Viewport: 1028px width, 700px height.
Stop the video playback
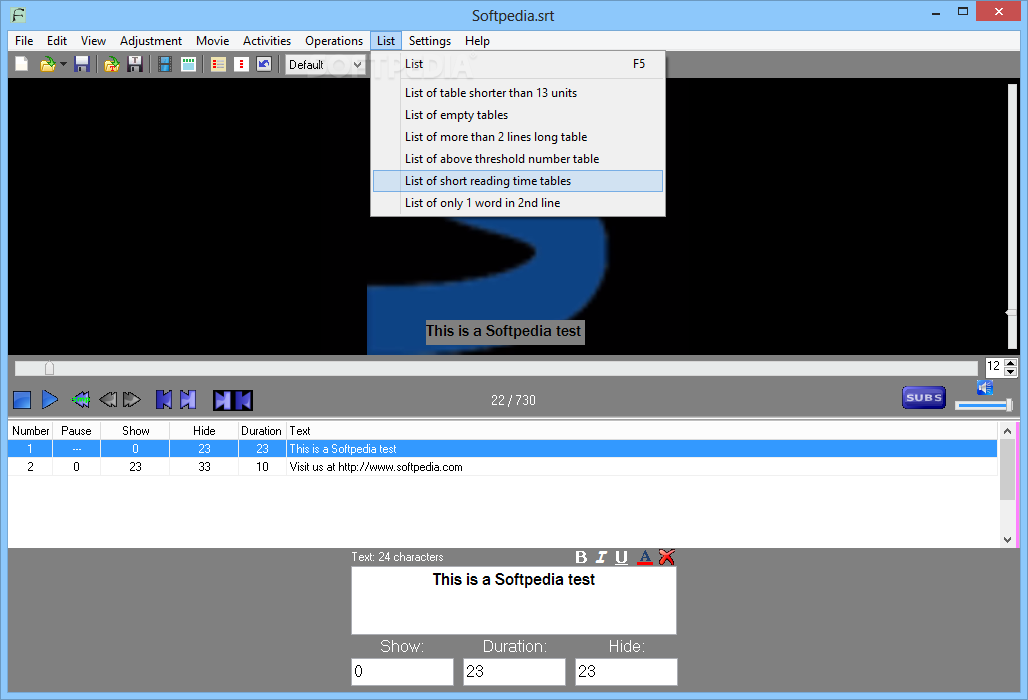(x=22, y=400)
